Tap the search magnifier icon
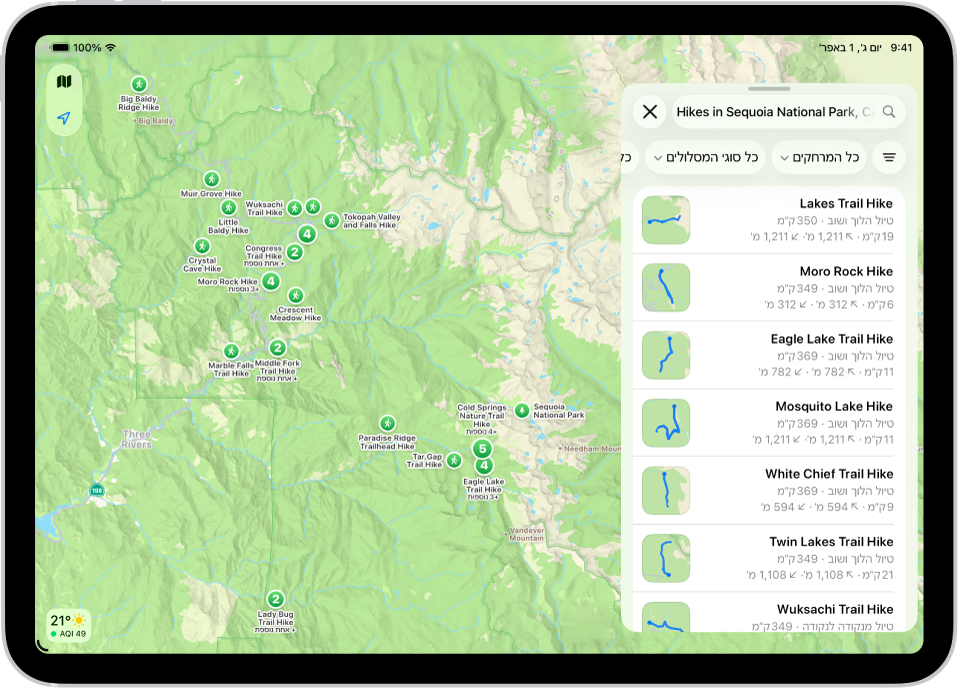The height and width of the screenshot is (689, 960). [889, 111]
